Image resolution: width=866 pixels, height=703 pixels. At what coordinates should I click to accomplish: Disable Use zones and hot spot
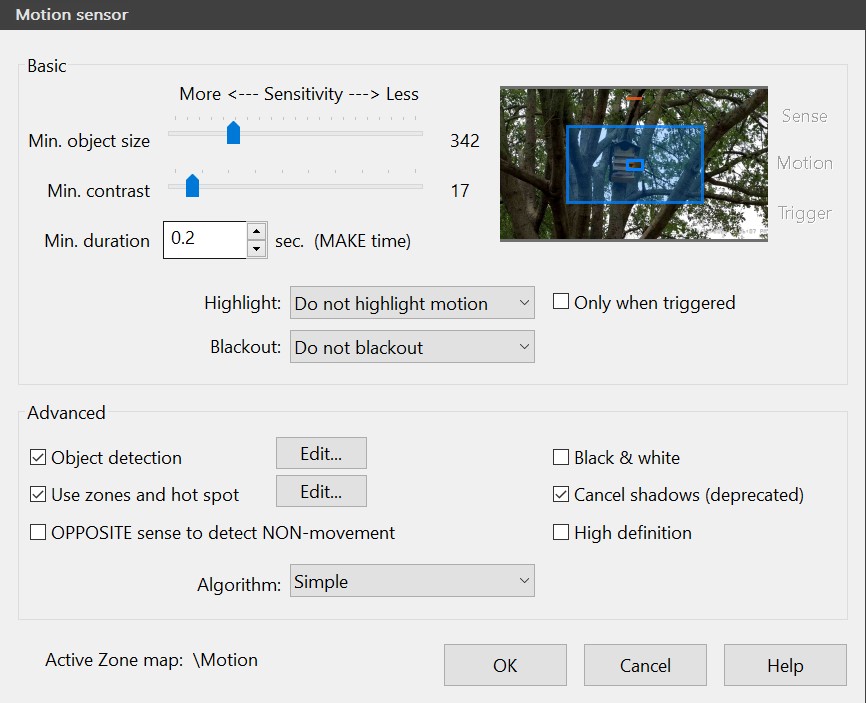(39, 495)
